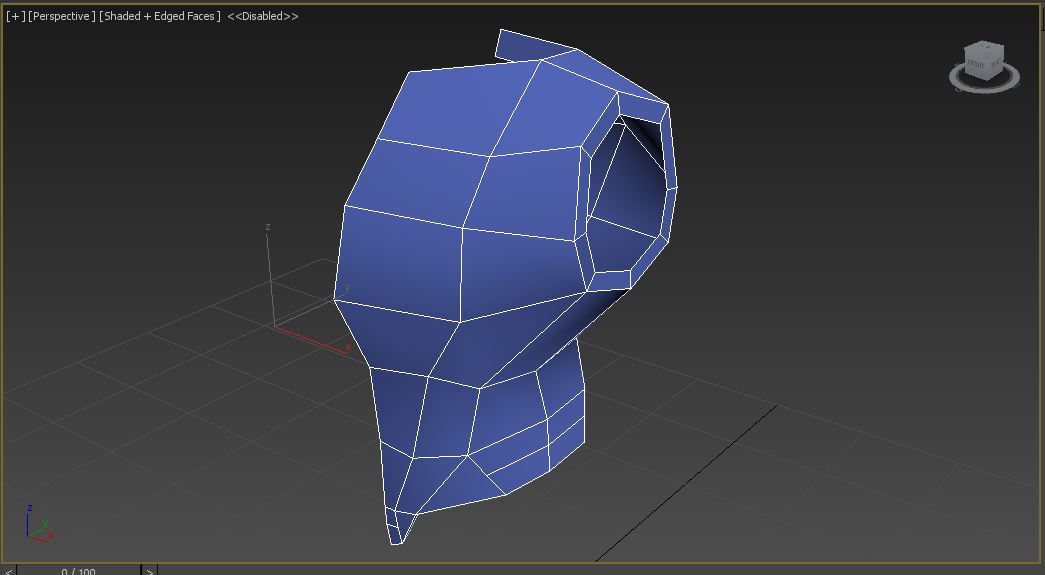
Task: Click the origin axis gizmo on the grid
Action: 275,323
